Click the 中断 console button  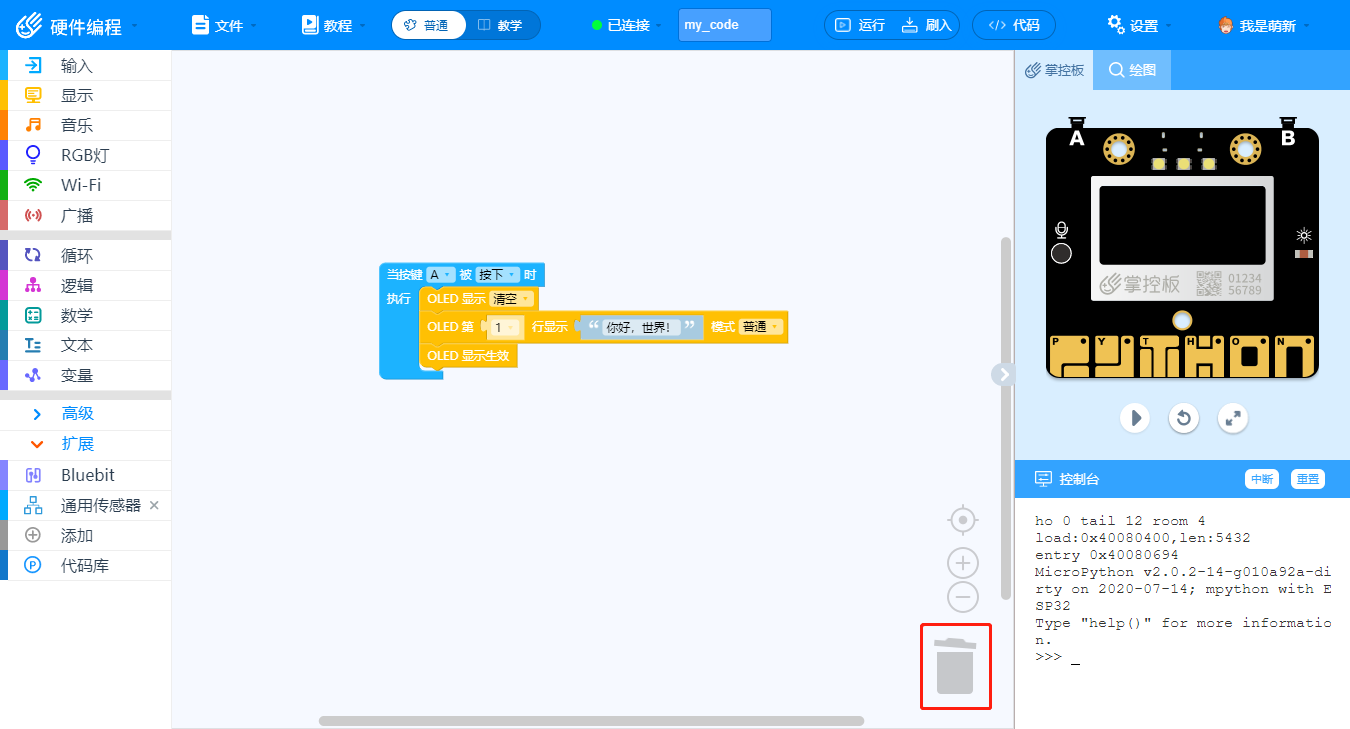pos(1262,479)
